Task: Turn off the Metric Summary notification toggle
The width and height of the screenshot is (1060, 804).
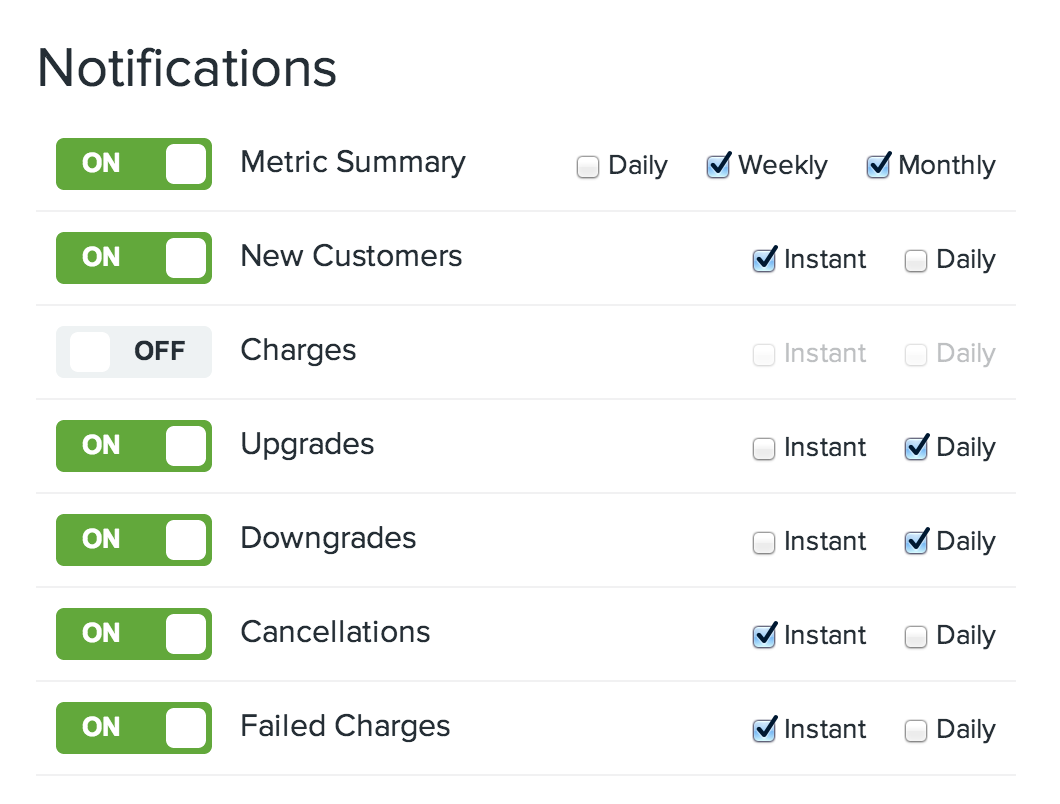Action: pyautogui.click(x=134, y=164)
